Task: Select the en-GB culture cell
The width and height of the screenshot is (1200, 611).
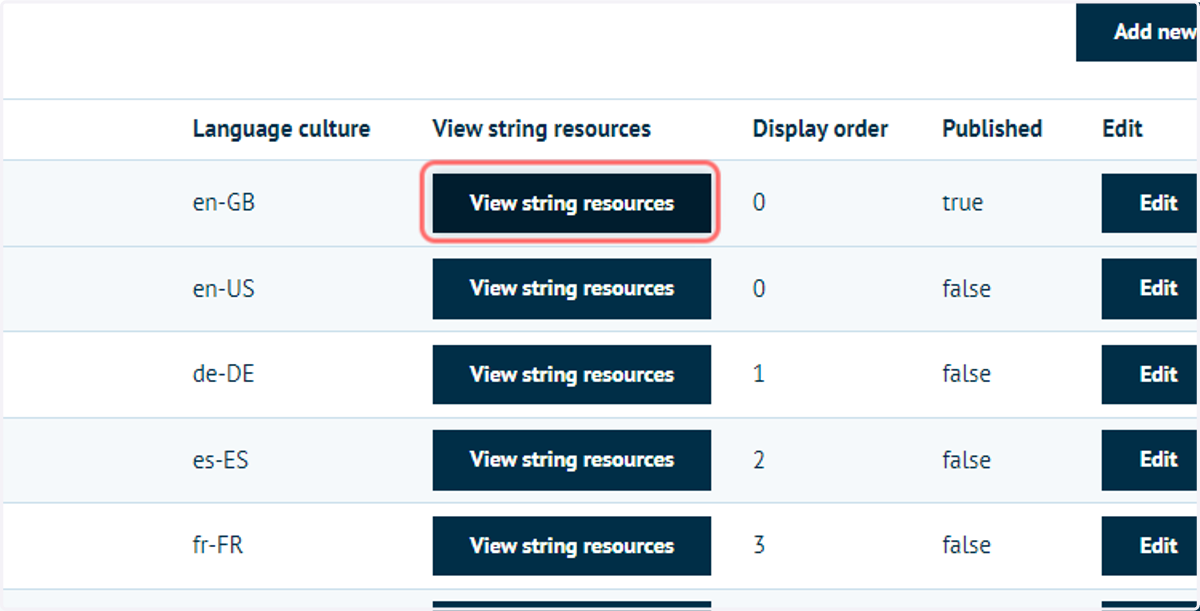Action: click(x=224, y=203)
